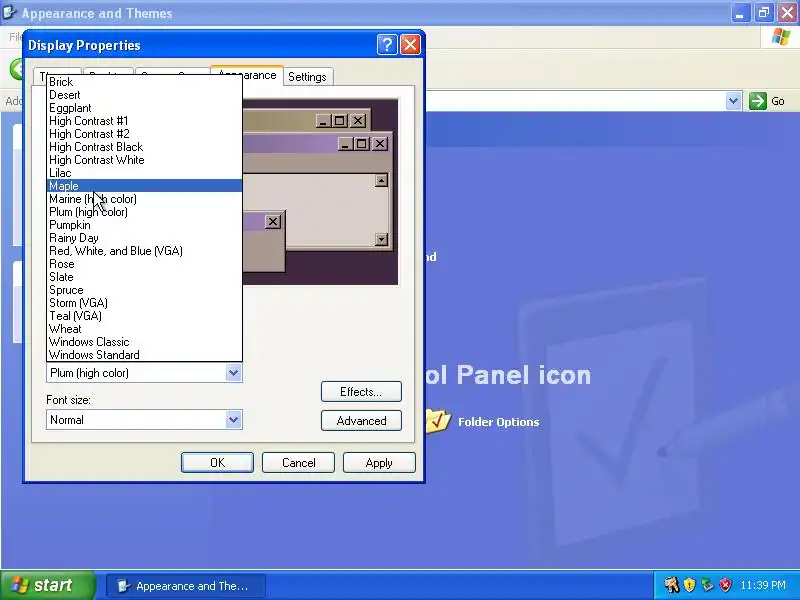The height and width of the screenshot is (600, 800).
Task: Click the Effects... button
Action: [361, 392]
